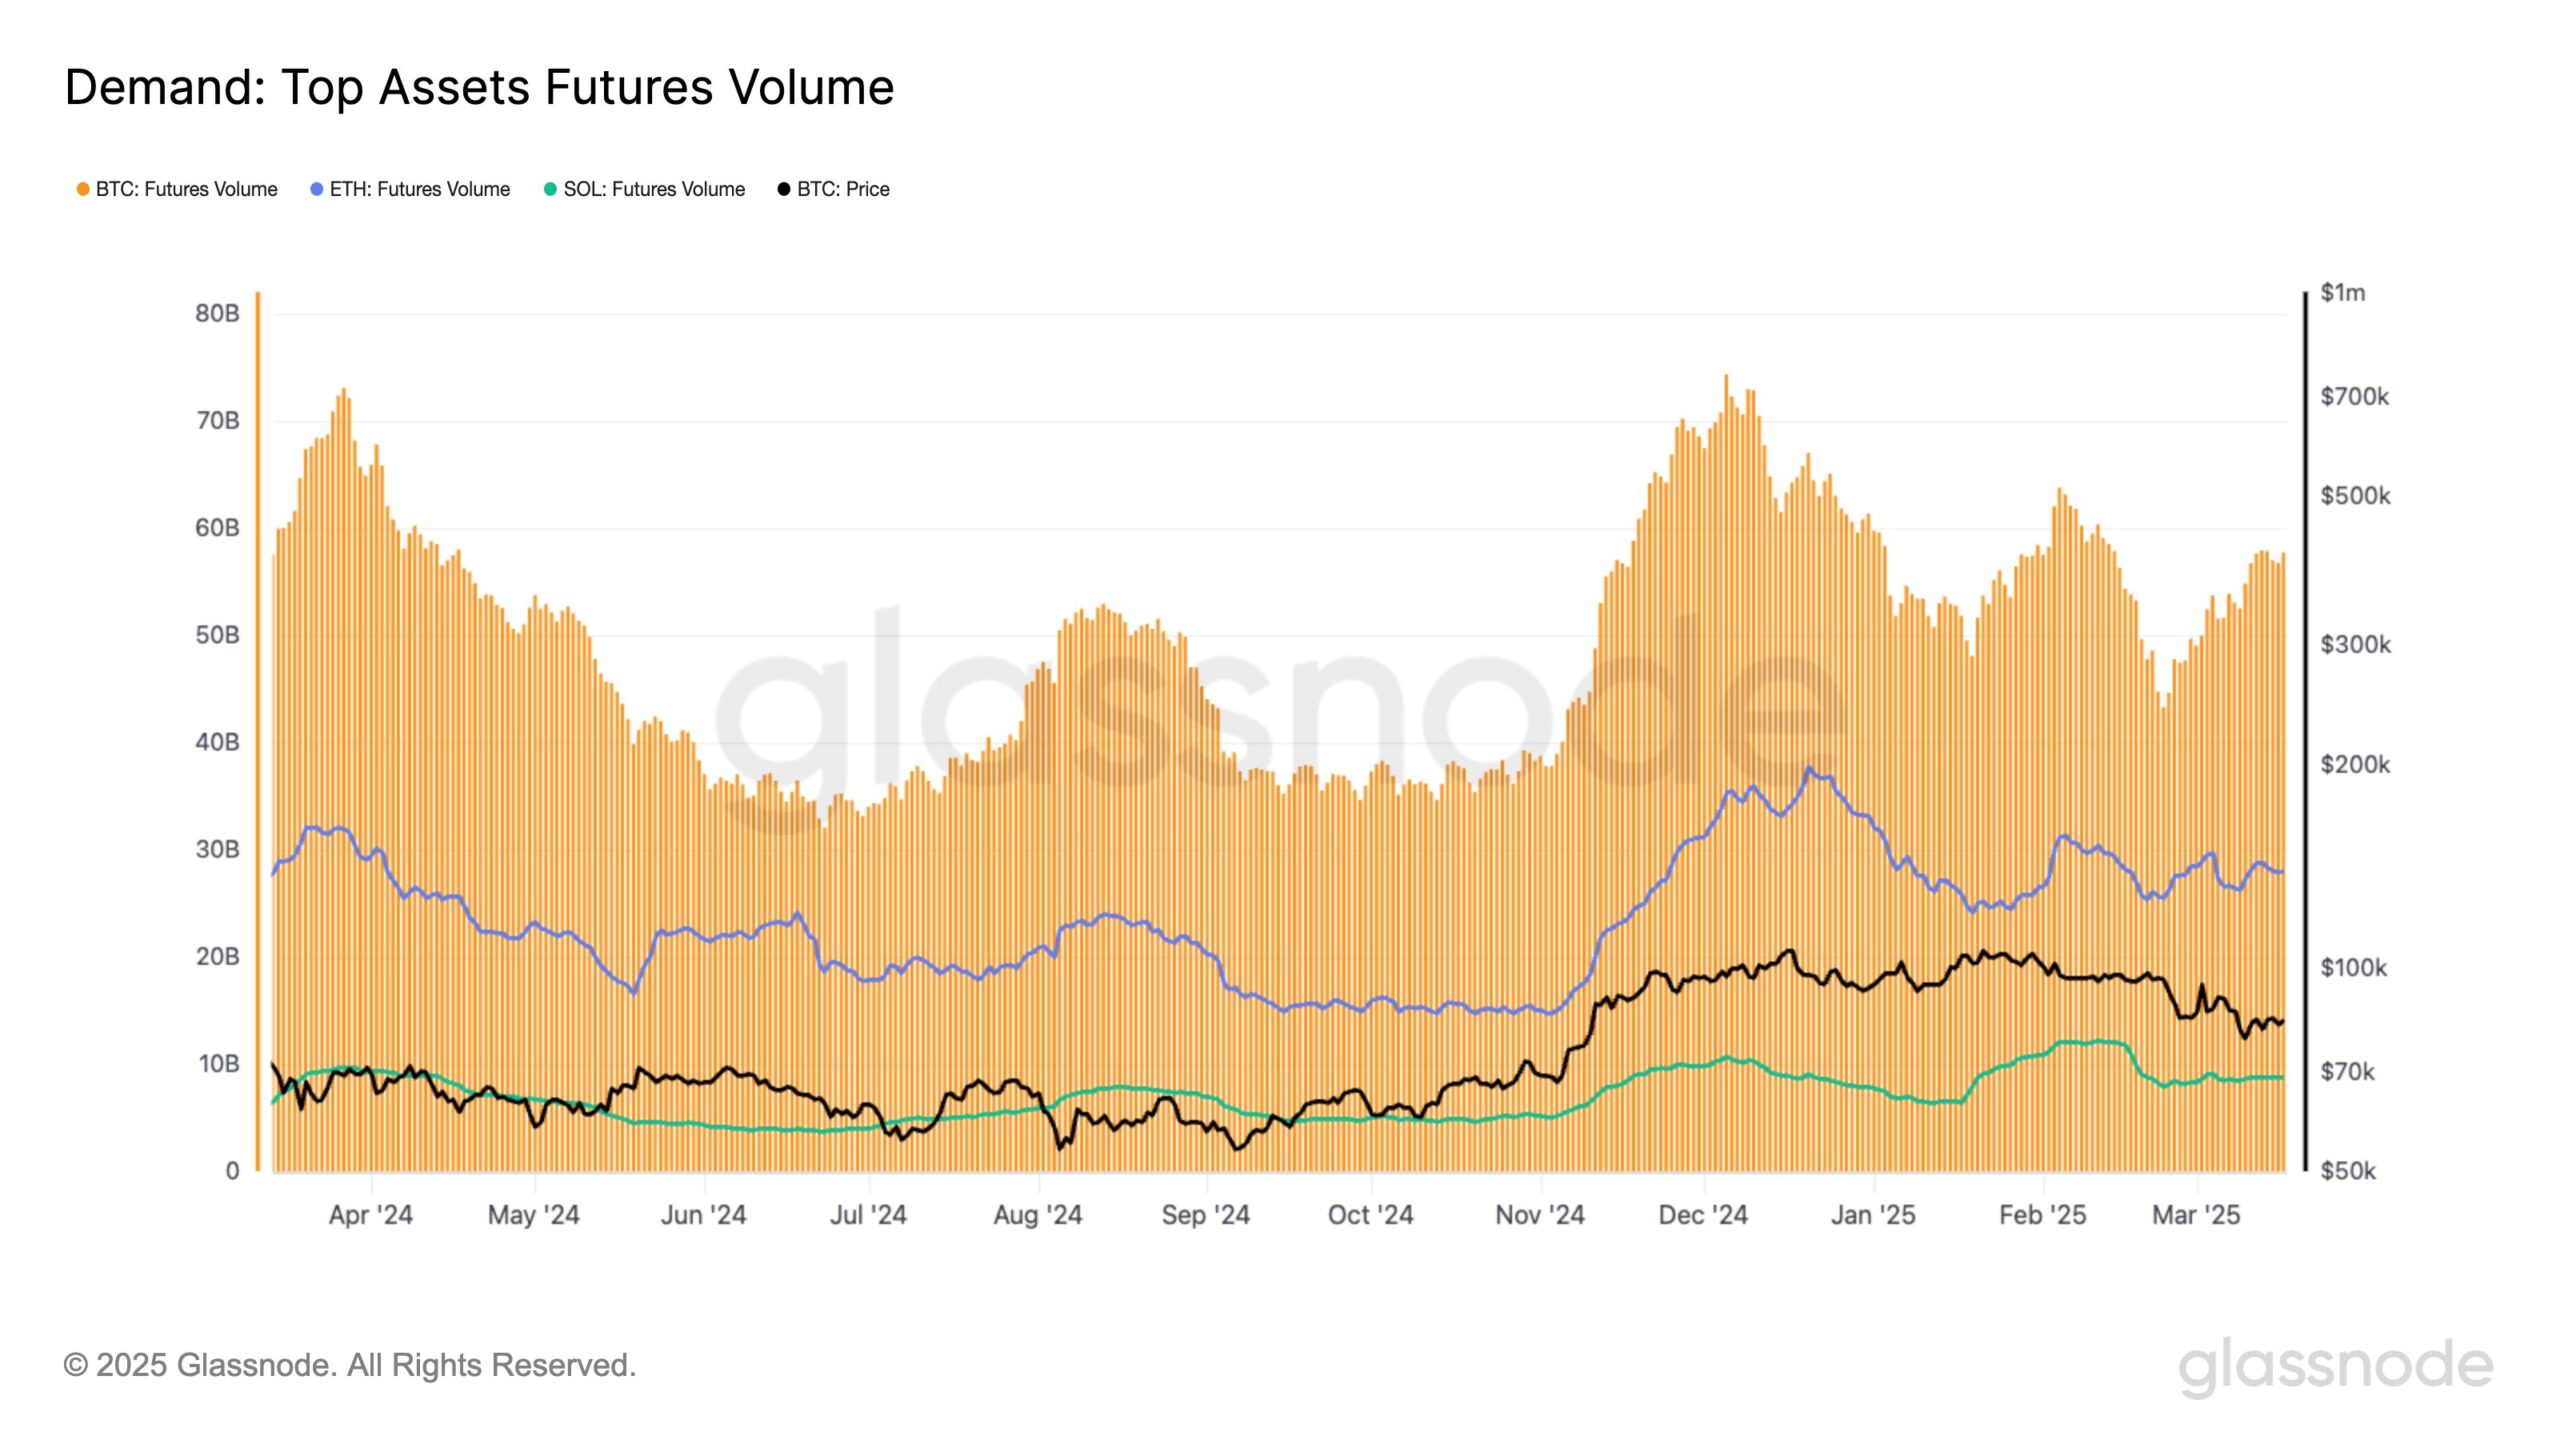Toggle the 'SOL: Futures Volume' legend label
2560x1440 pixels.
coord(654,189)
